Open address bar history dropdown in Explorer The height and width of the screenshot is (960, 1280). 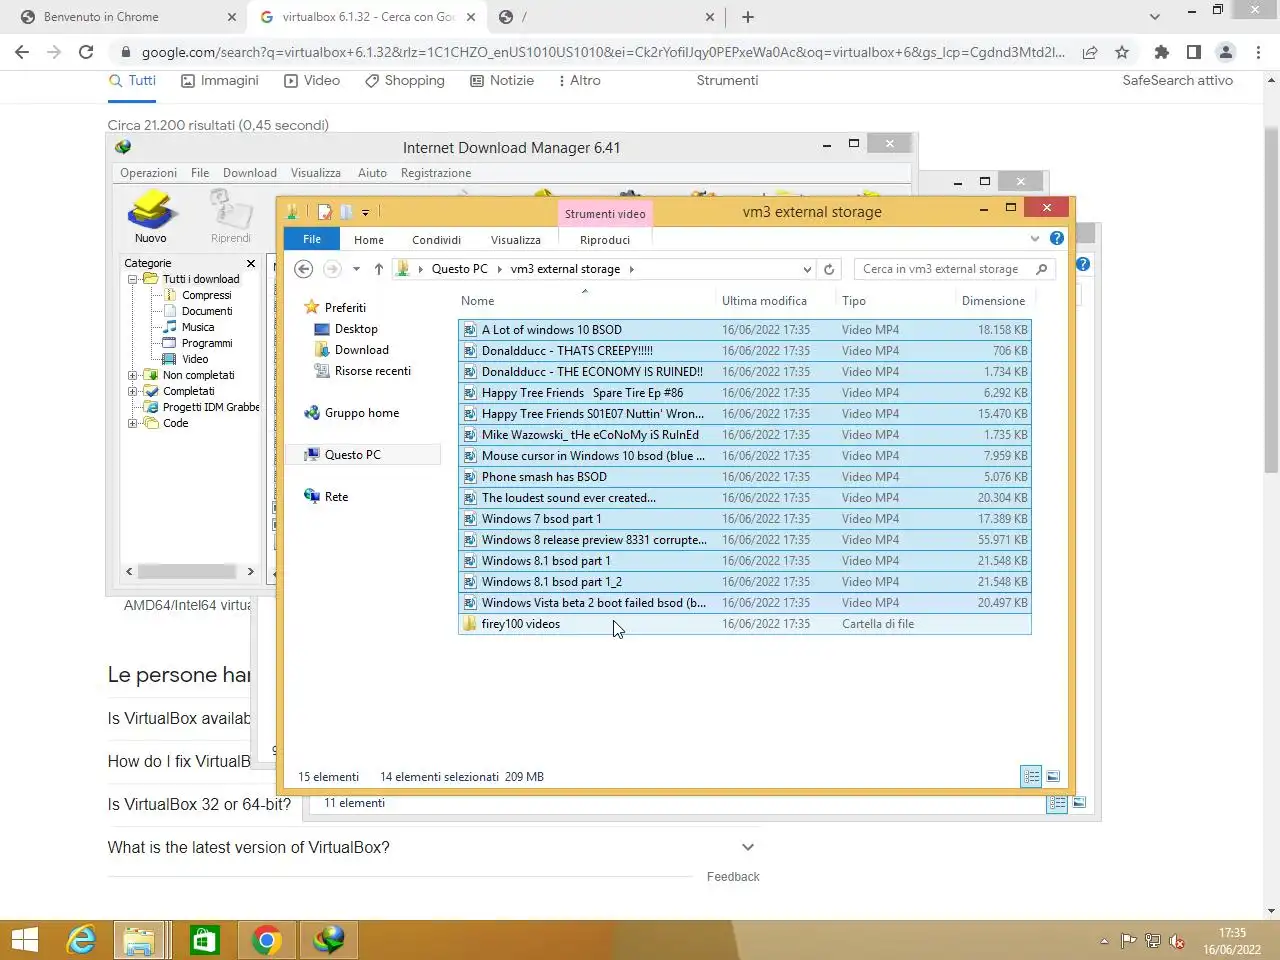(x=807, y=269)
